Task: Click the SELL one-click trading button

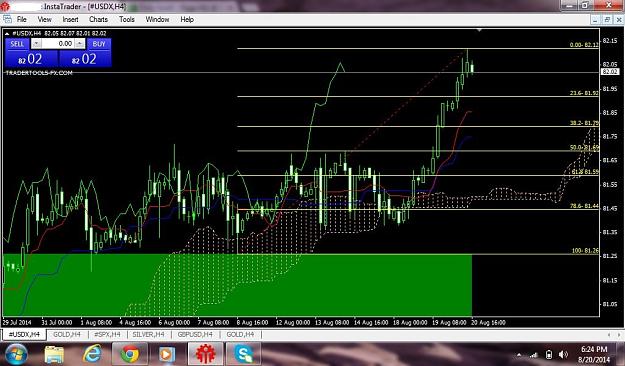Action: click(x=17, y=44)
